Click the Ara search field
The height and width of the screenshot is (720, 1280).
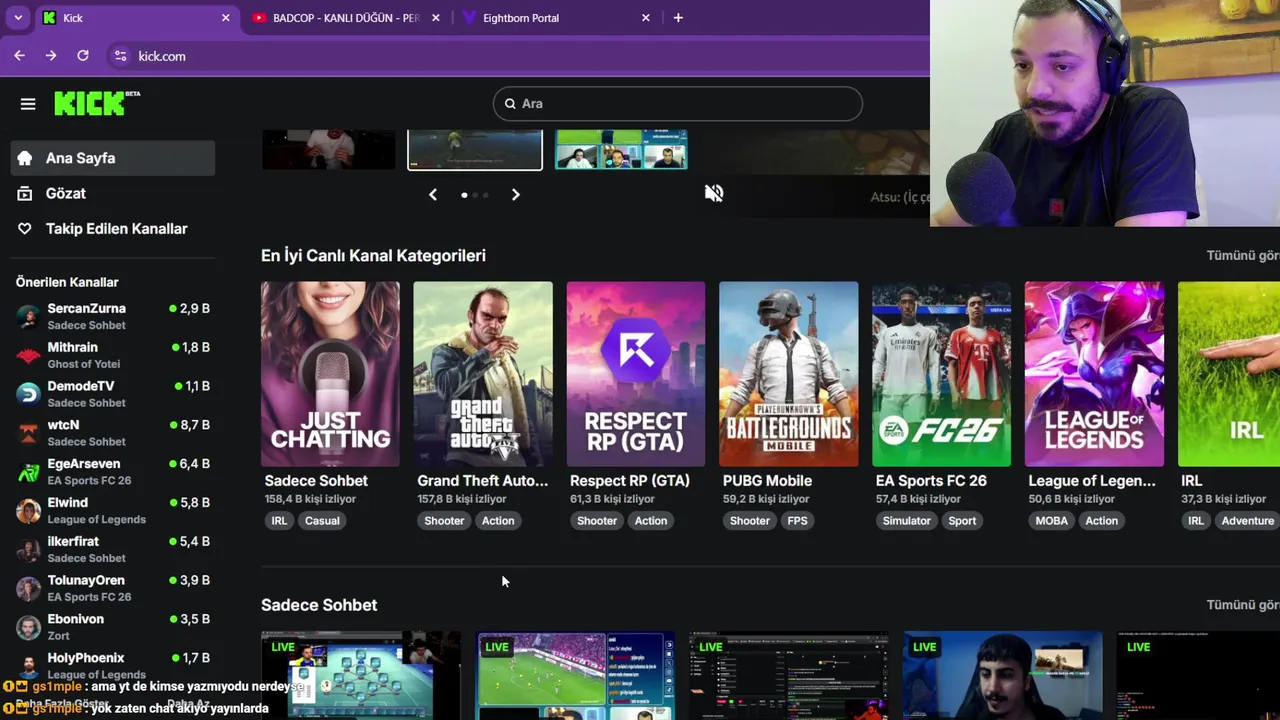tap(678, 104)
